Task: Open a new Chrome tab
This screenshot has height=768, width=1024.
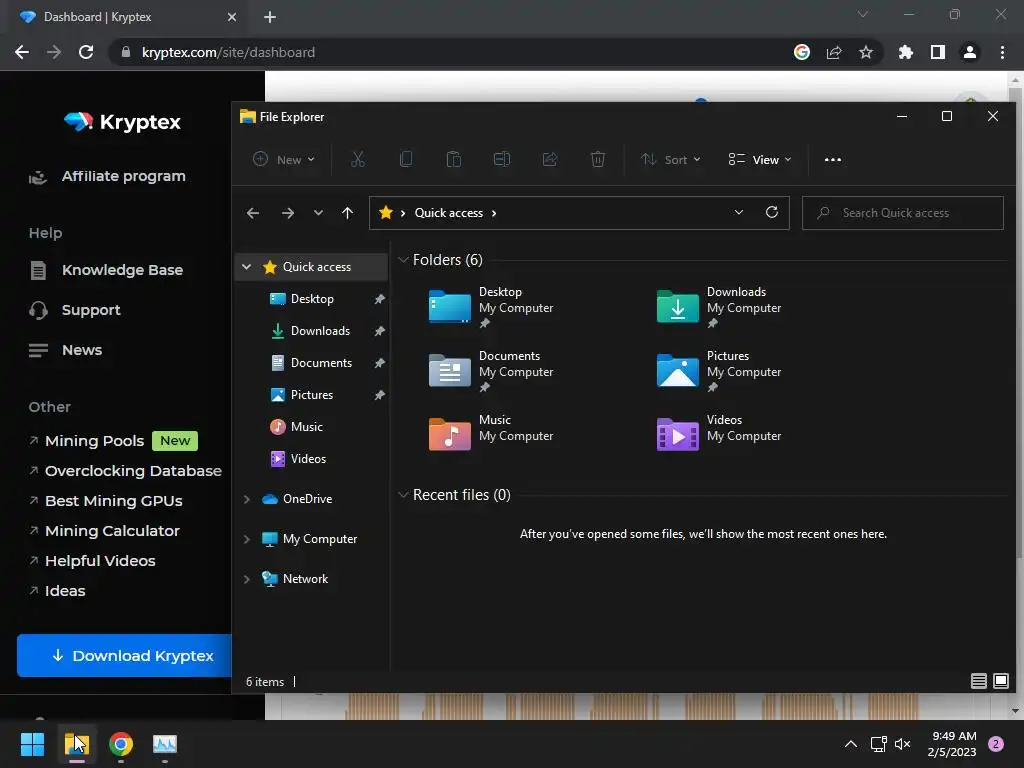Action: point(270,17)
